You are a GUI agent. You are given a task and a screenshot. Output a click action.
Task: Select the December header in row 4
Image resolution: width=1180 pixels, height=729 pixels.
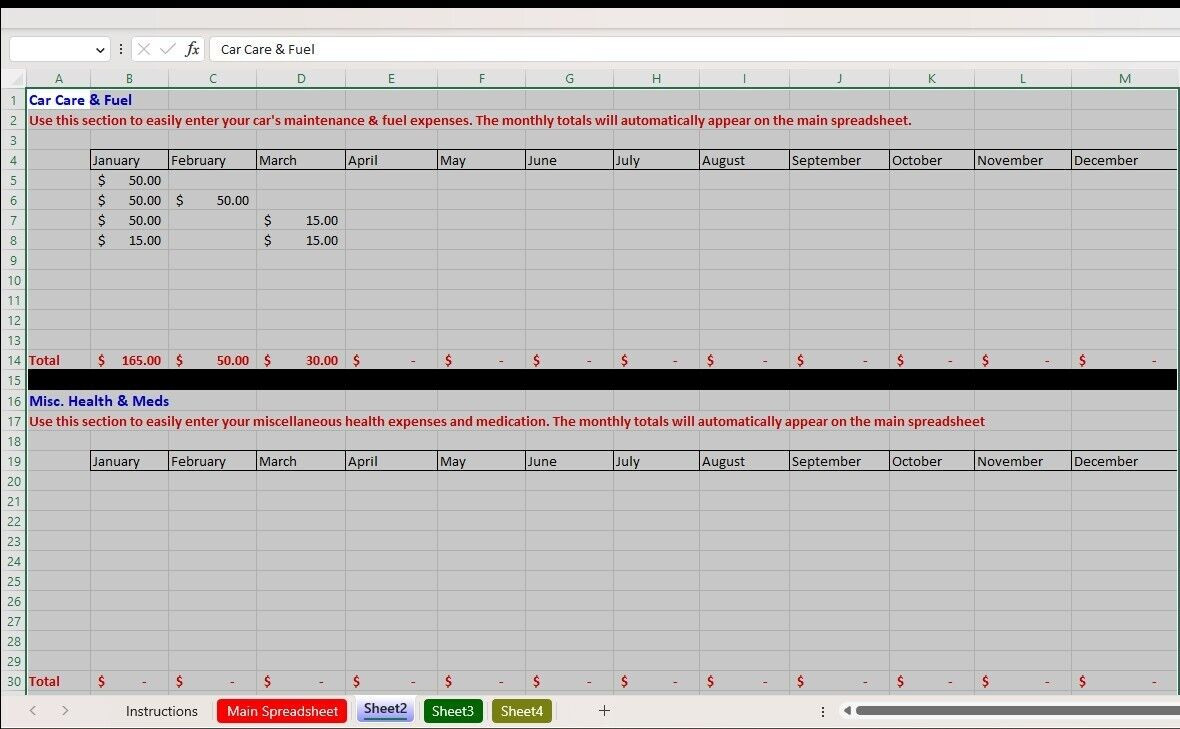(1124, 160)
